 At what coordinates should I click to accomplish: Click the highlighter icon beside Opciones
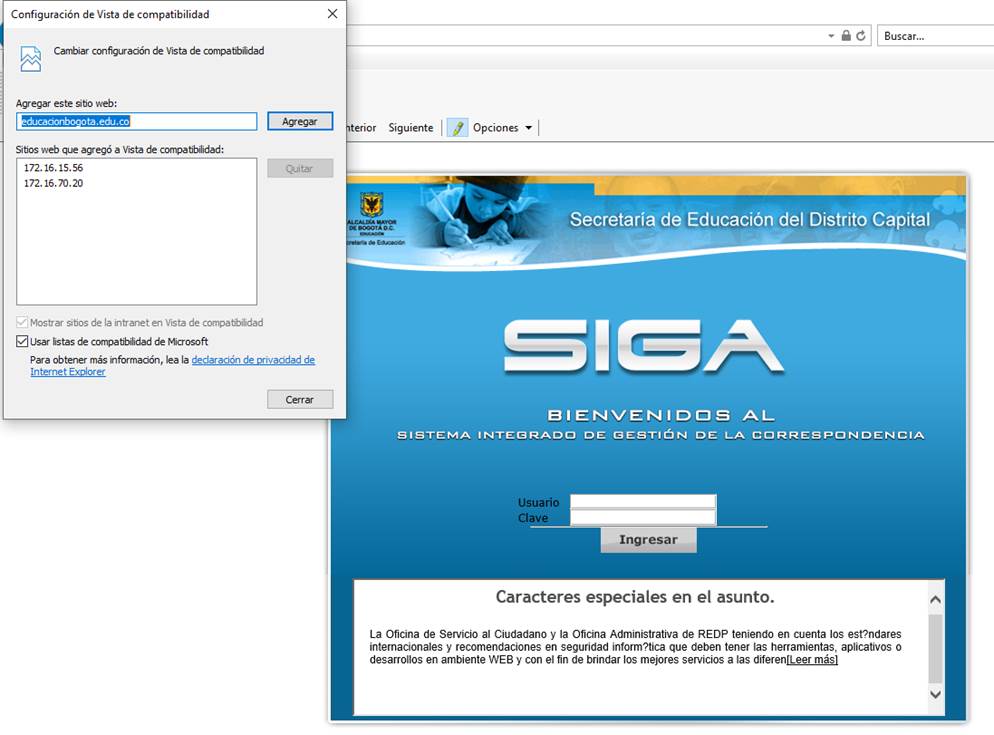[457, 127]
